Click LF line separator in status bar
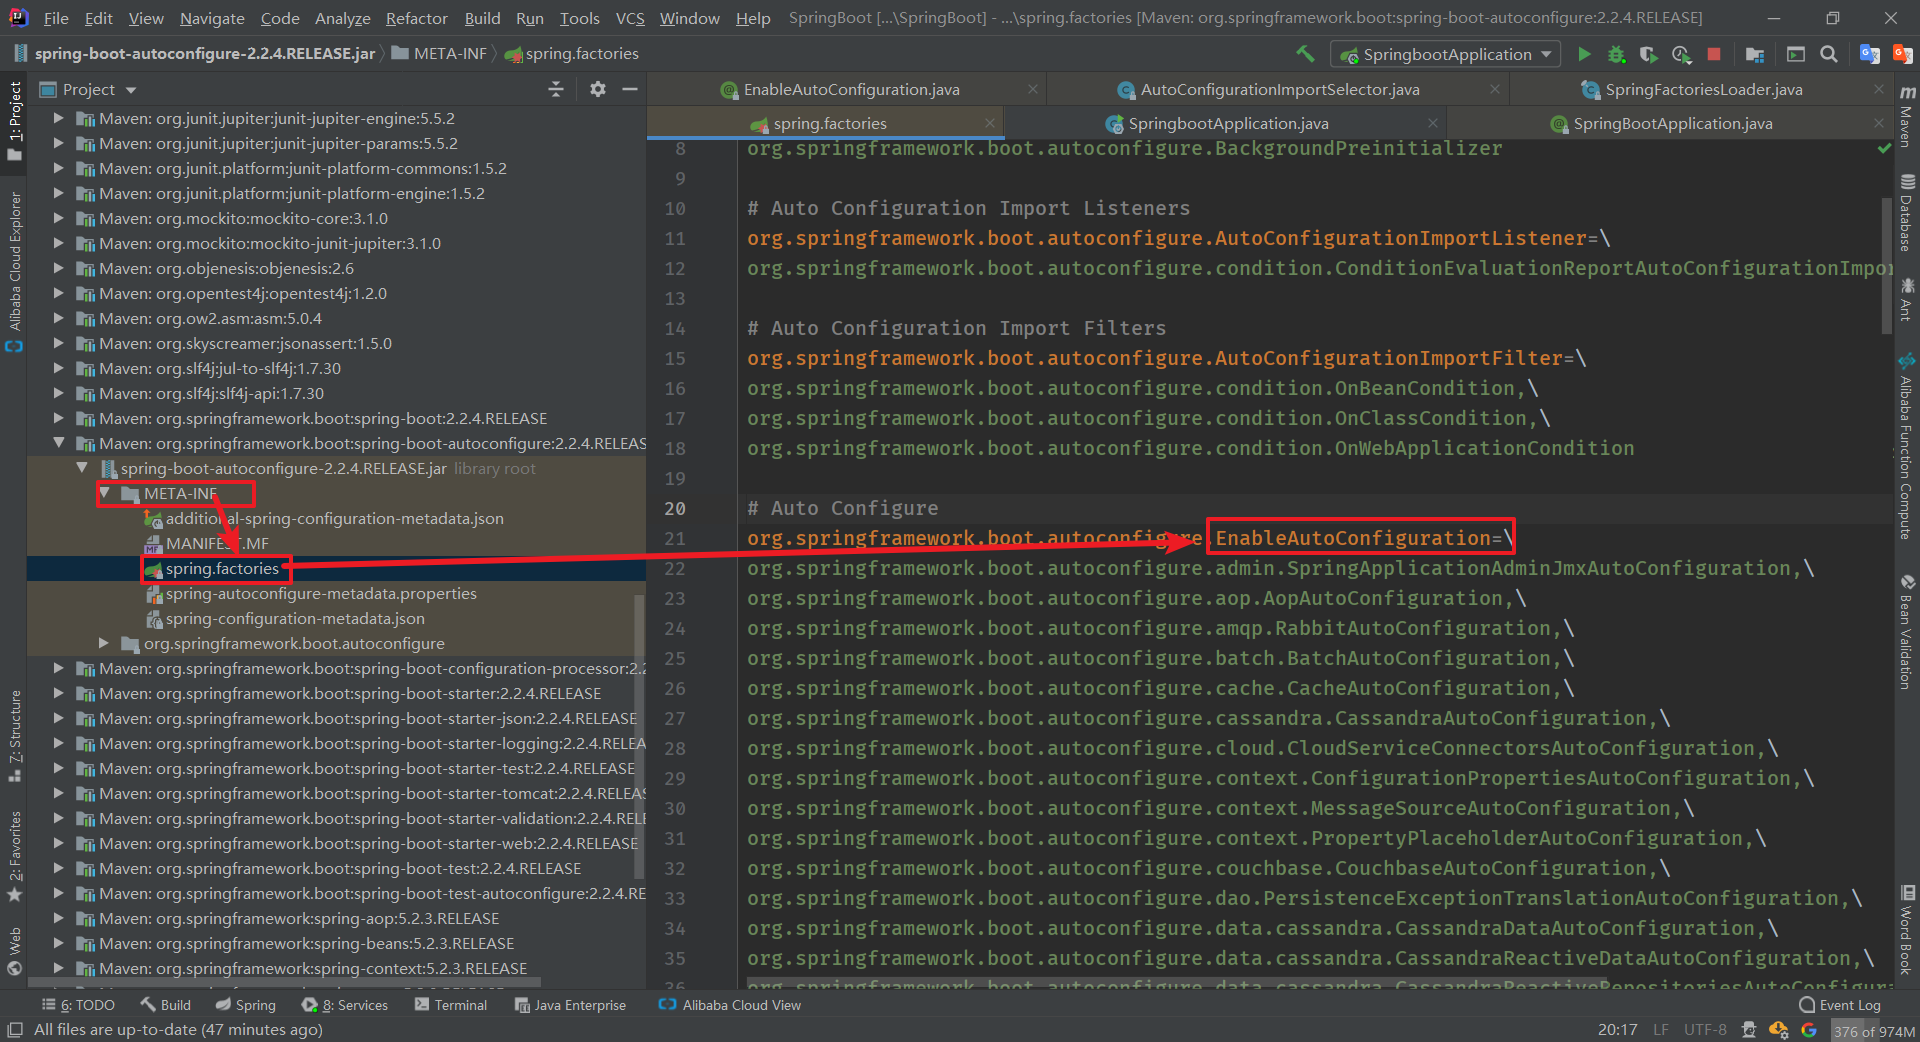The width and height of the screenshot is (1920, 1042). pos(1661,1030)
